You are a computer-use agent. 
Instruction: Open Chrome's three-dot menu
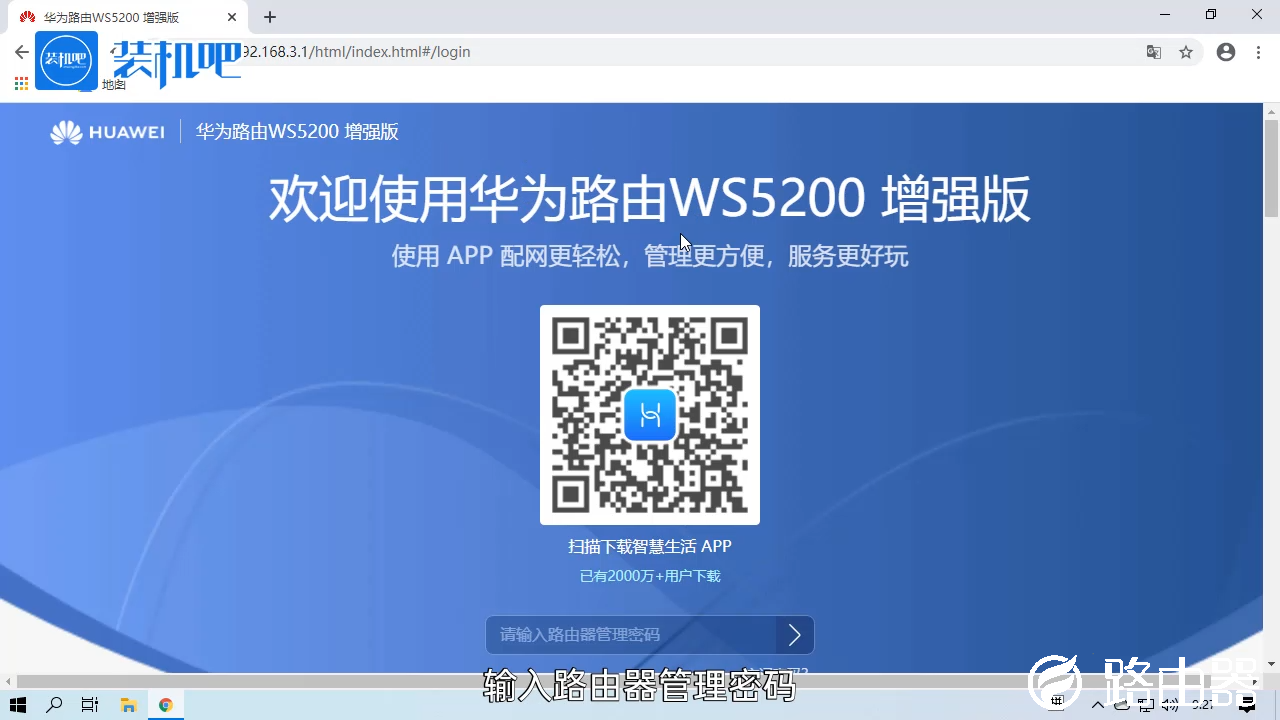click(1258, 52)
